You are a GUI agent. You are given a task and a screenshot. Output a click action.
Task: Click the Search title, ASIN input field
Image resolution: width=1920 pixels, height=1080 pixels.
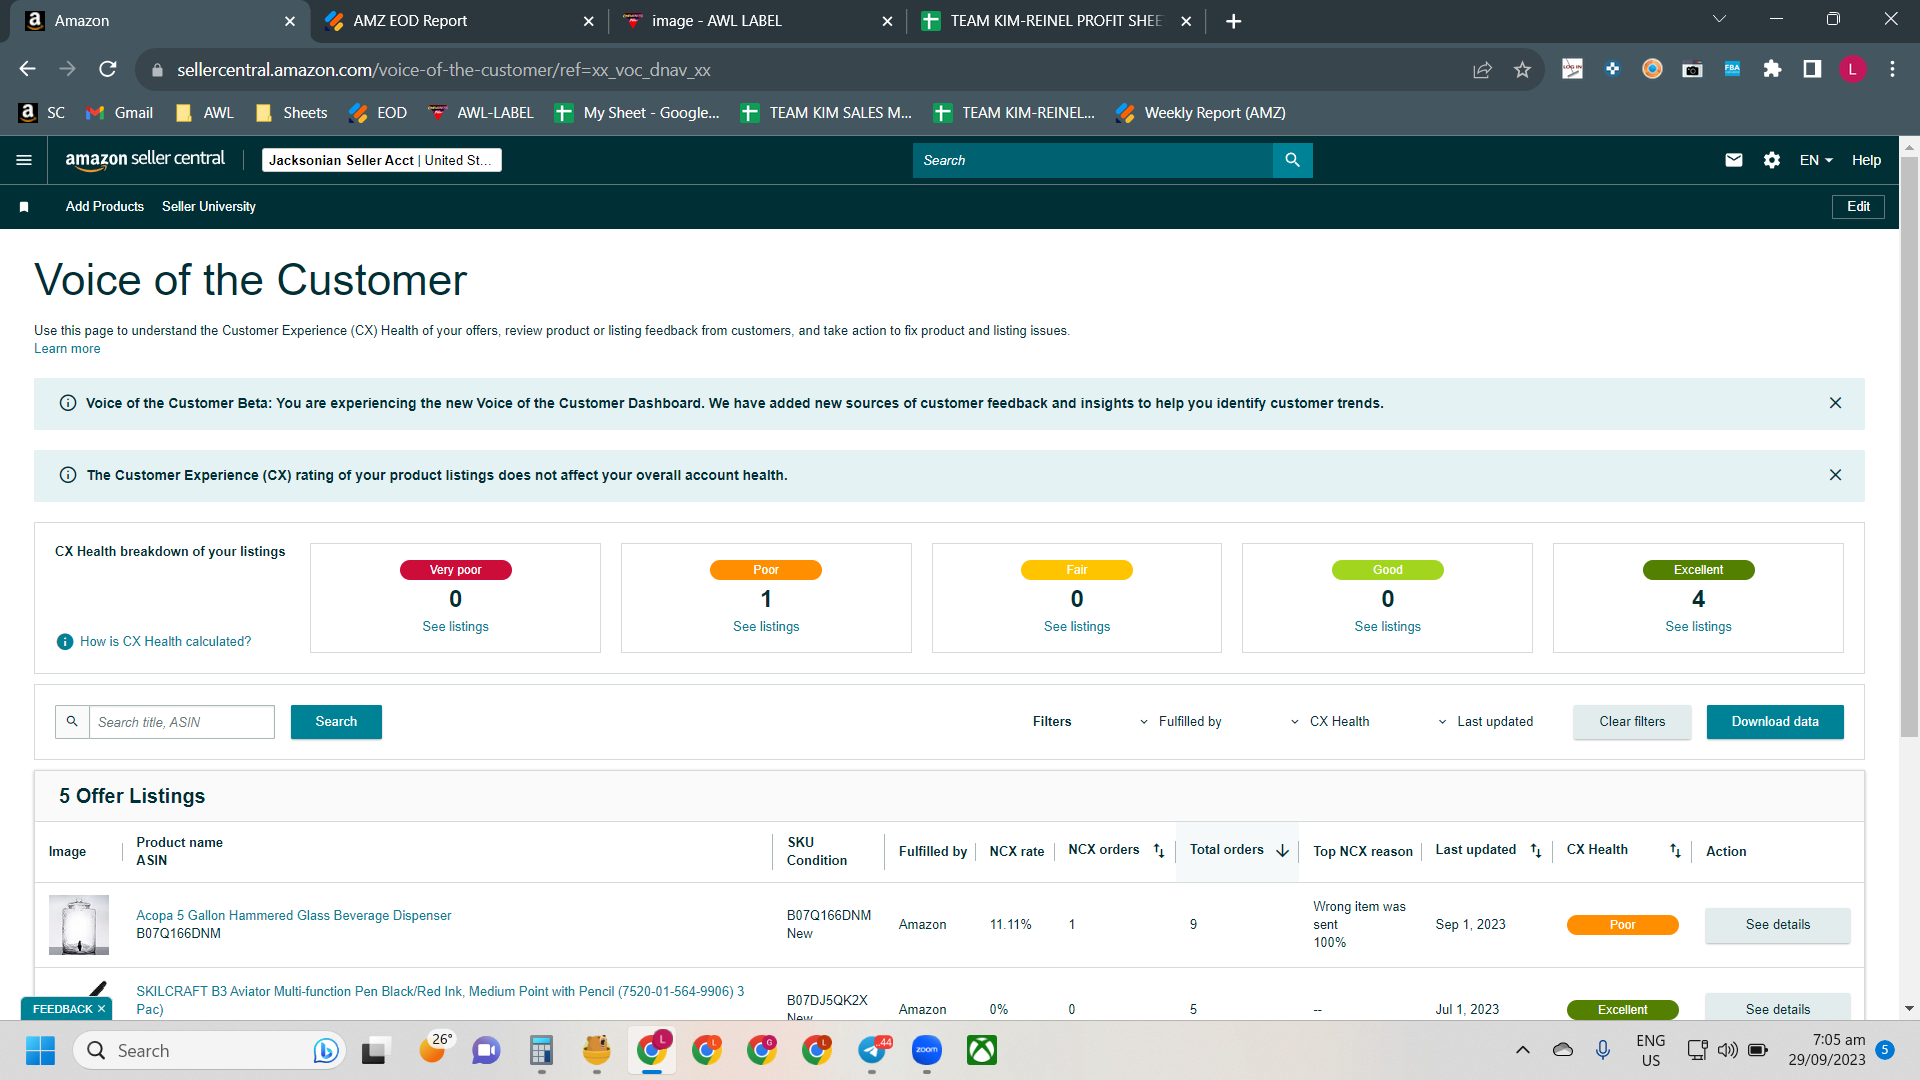[182, 722]
